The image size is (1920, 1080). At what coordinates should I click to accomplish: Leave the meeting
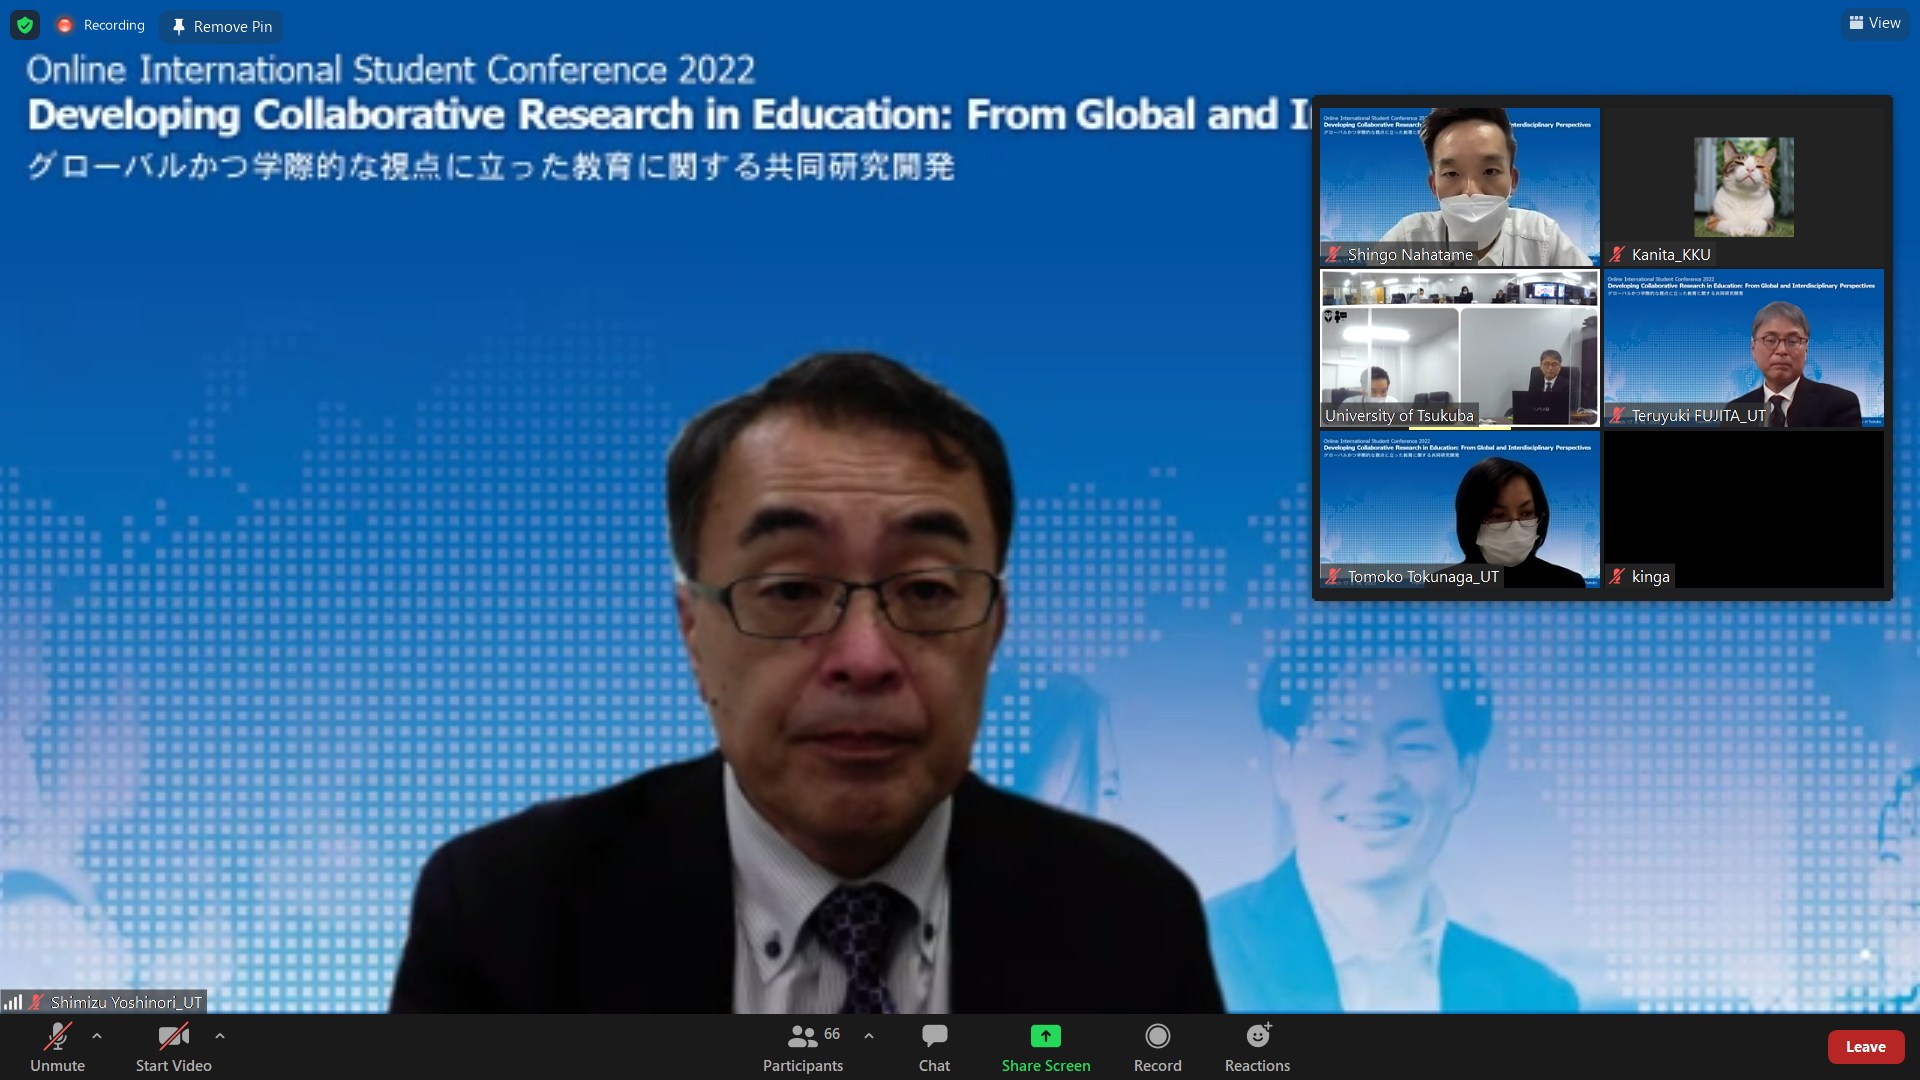click(1865, 1046)
